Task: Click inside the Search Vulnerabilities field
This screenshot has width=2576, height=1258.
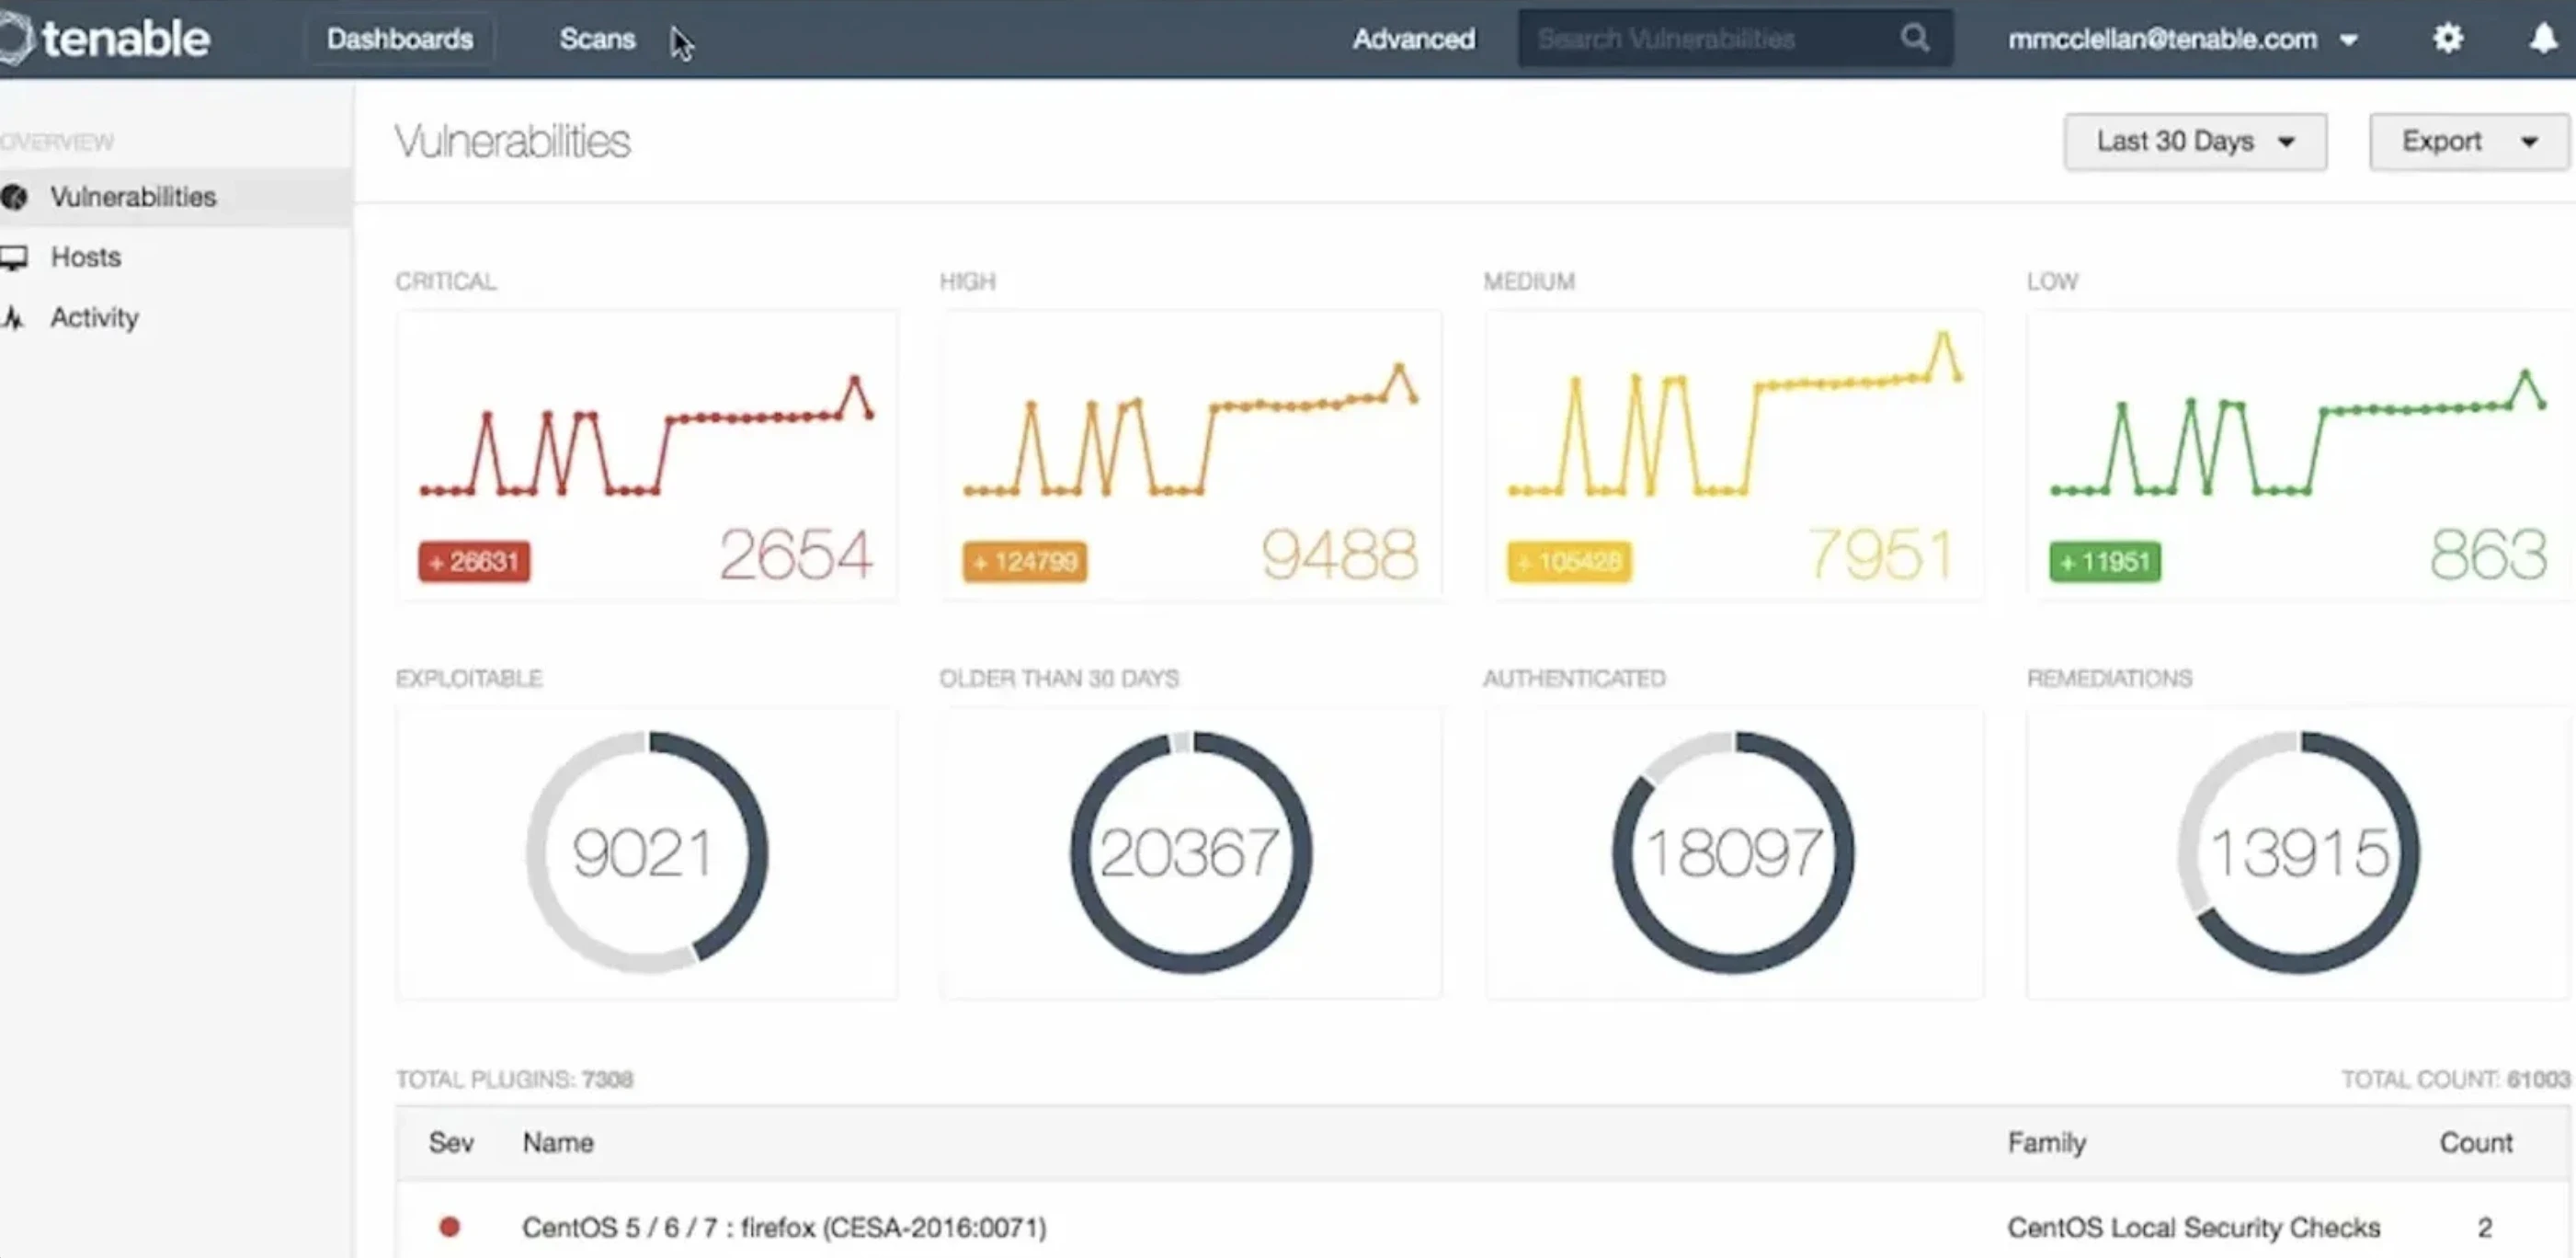Action: click(x=1700, y=38)
